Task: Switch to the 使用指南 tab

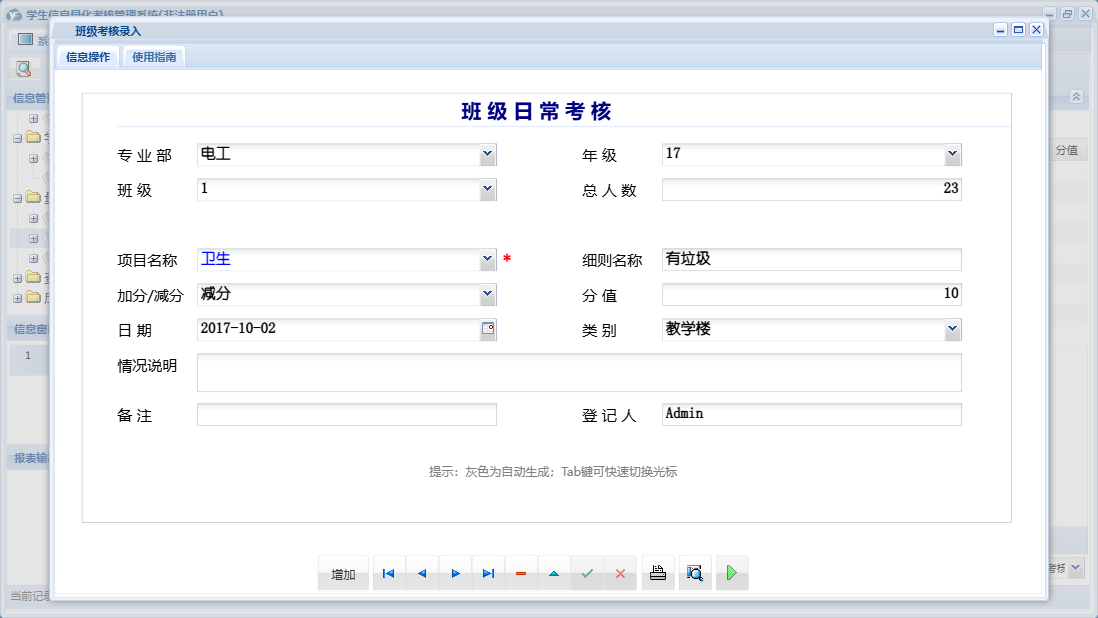Action: (x=153, y=57)
